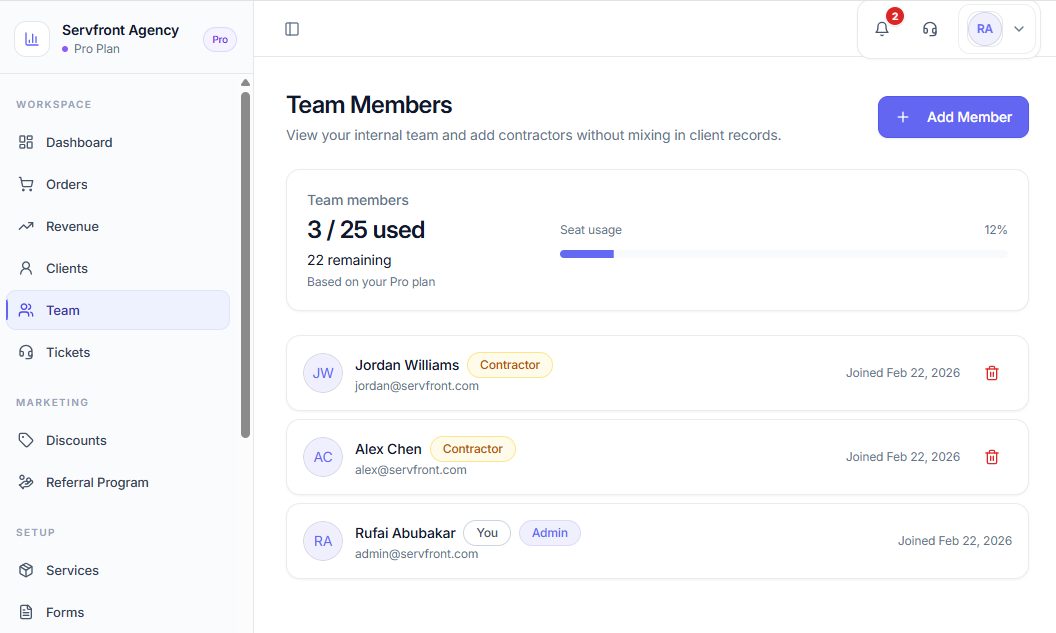Image resolution: width=1056 pixels, height=633 pixels.
Task: Click the Admin role badge
Action: coord(550,533)
